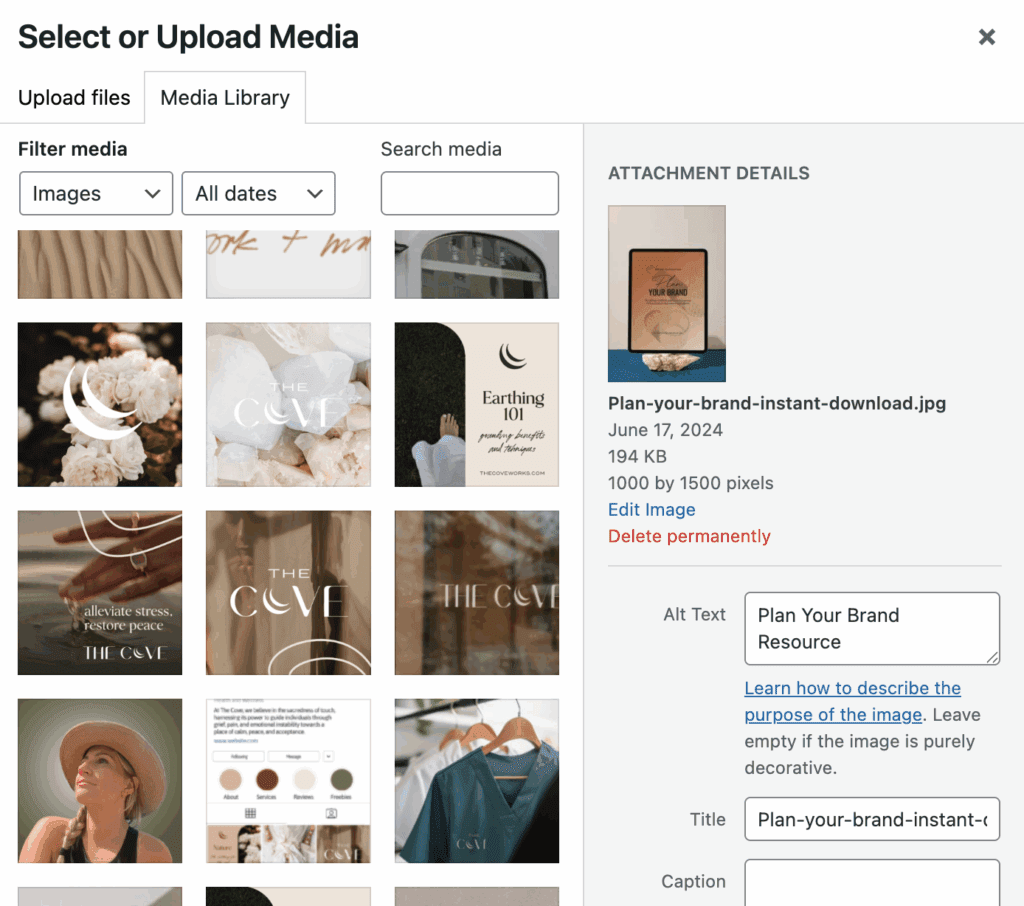Click the Edit Image link

[651, 509]
